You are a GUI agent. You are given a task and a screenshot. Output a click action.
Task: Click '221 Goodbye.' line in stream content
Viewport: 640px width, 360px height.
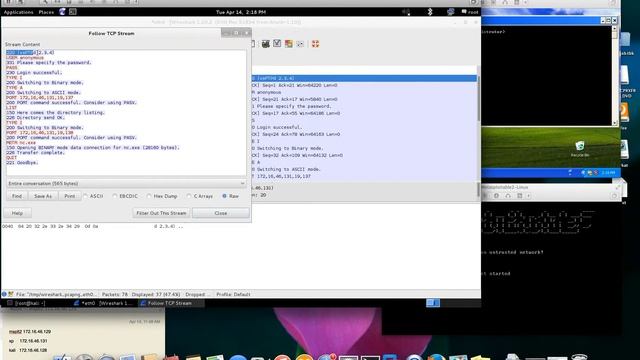(22, 163)
